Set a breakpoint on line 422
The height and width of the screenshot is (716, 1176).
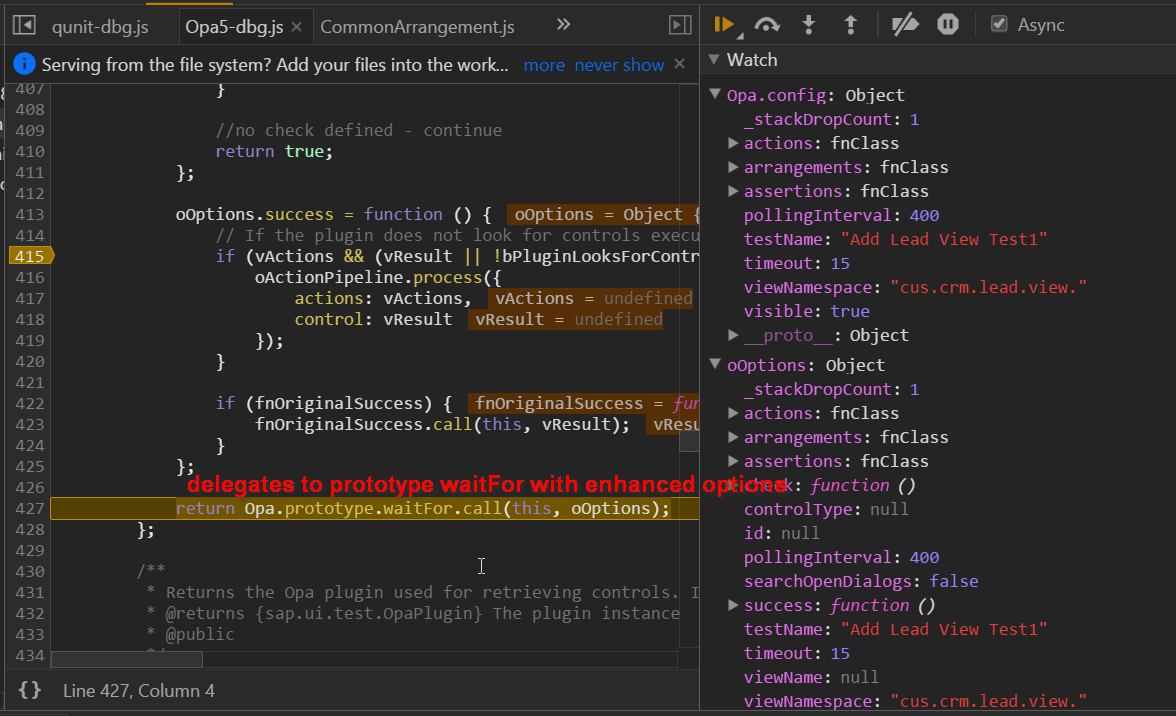point(30,403)
